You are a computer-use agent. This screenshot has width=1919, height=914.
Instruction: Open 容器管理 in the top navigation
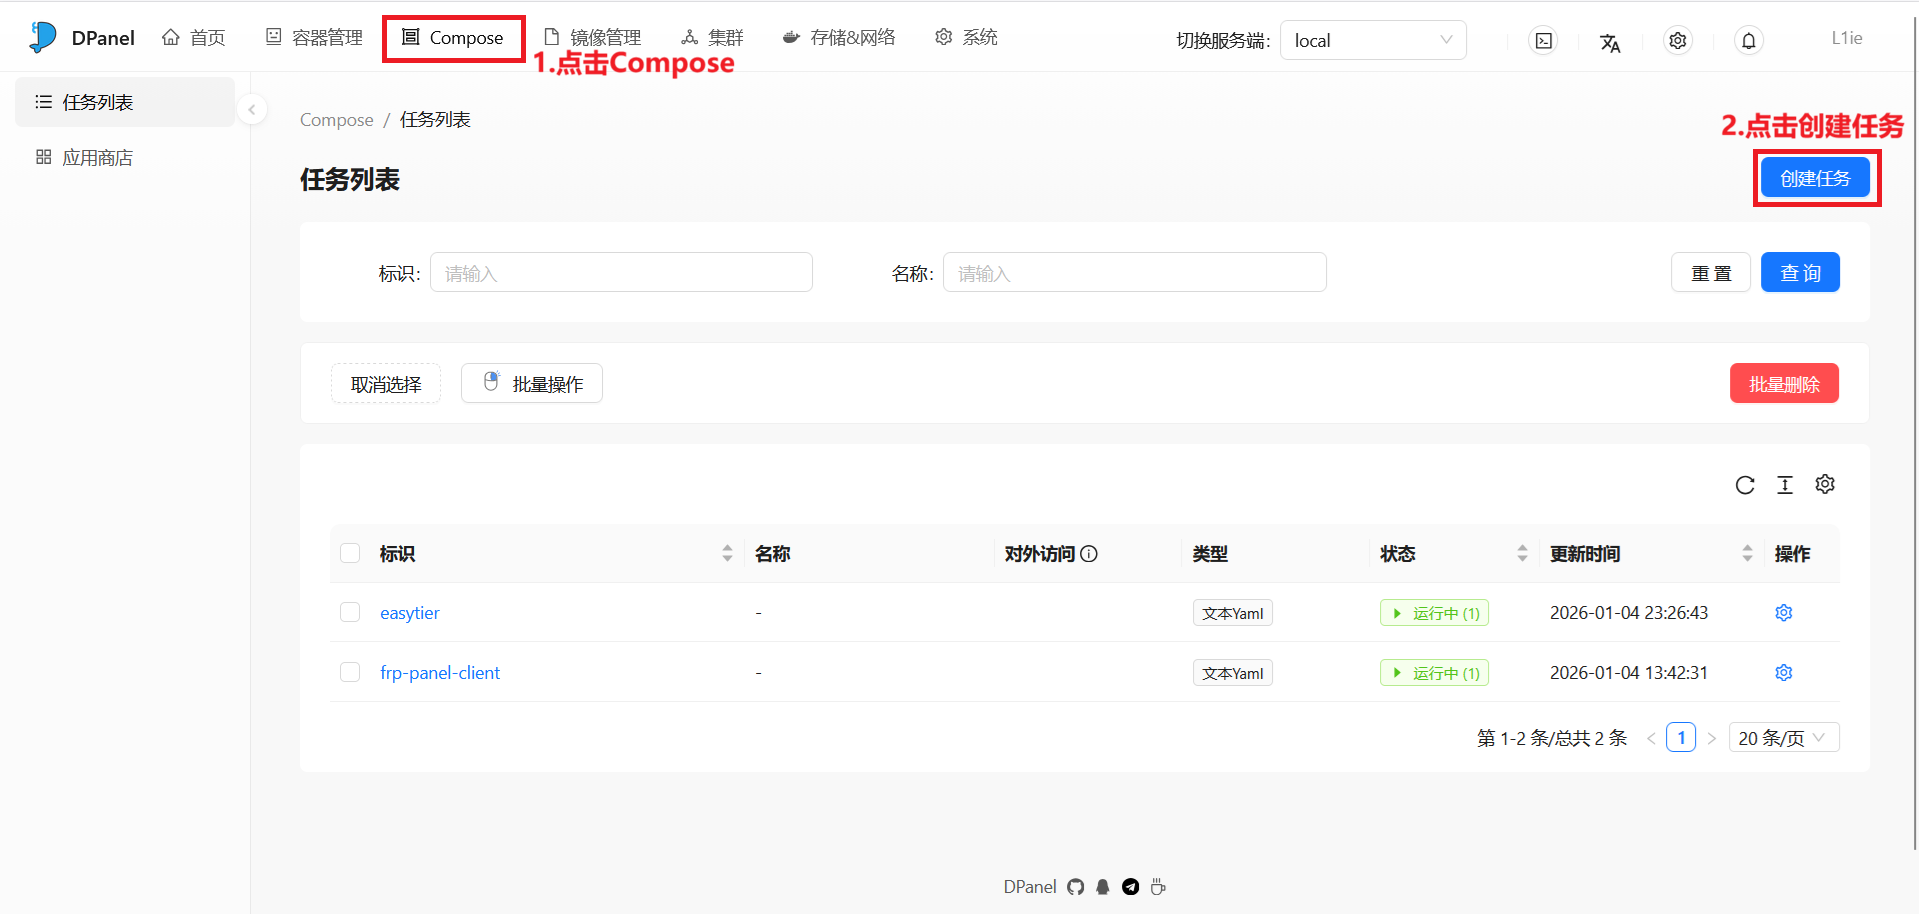tap(314, 38)
